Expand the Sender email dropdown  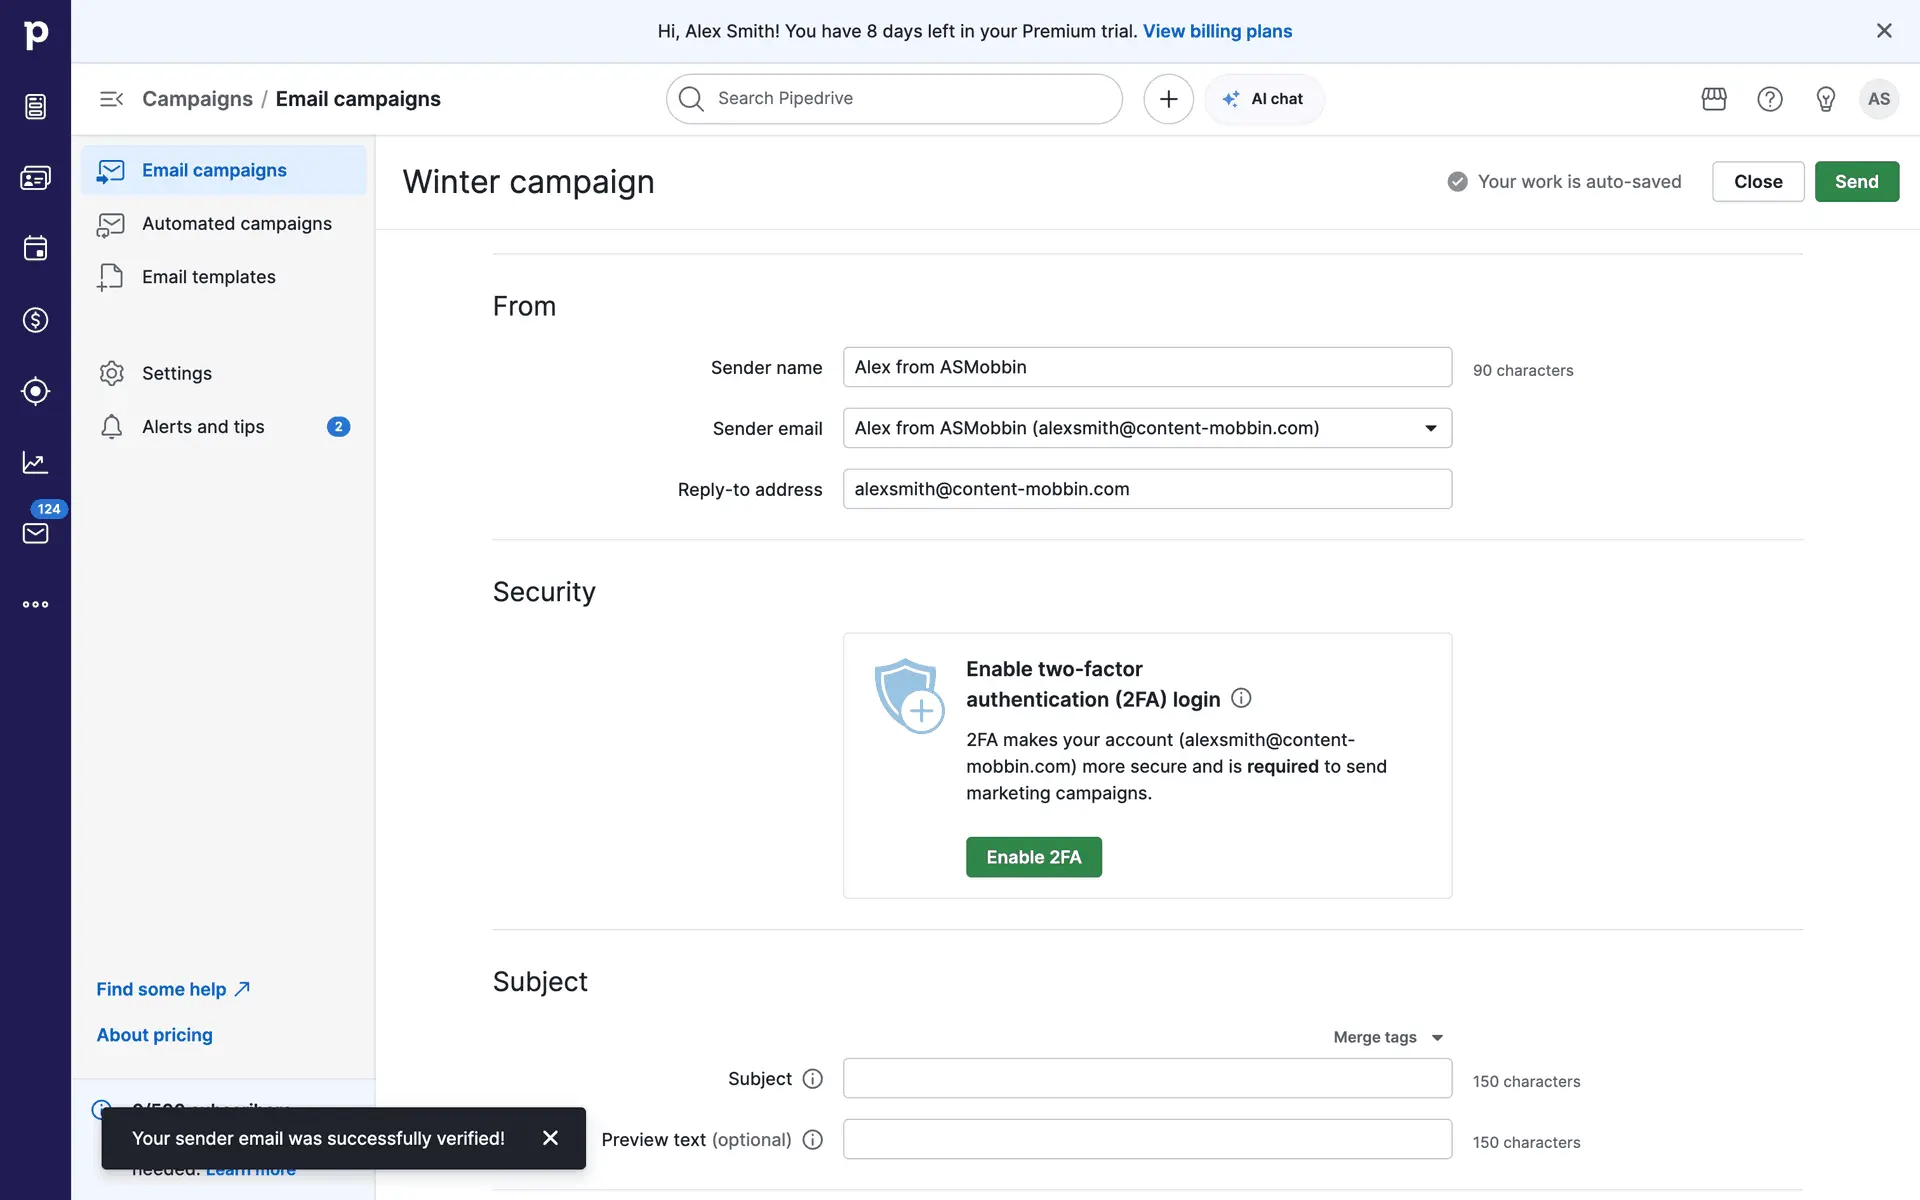(1431, 428)
